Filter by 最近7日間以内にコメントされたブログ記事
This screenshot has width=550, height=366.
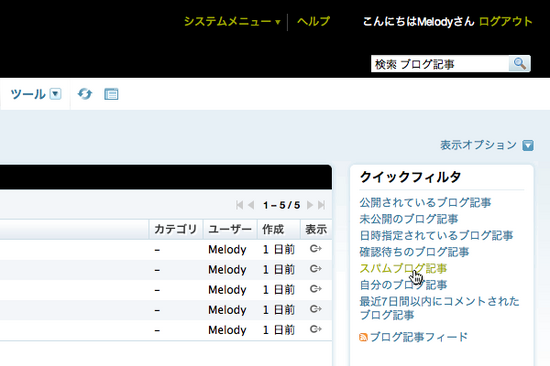(x=440, y=308)
